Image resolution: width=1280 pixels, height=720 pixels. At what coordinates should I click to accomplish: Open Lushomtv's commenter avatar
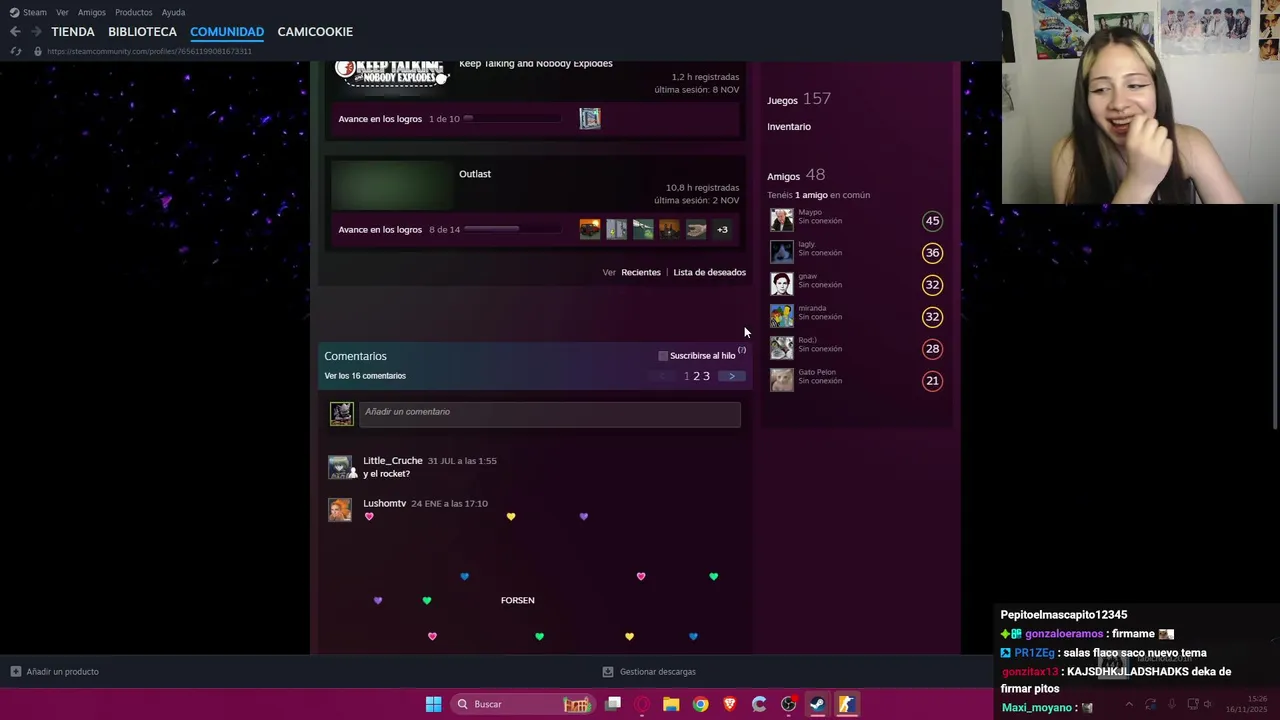pos(340,510)
